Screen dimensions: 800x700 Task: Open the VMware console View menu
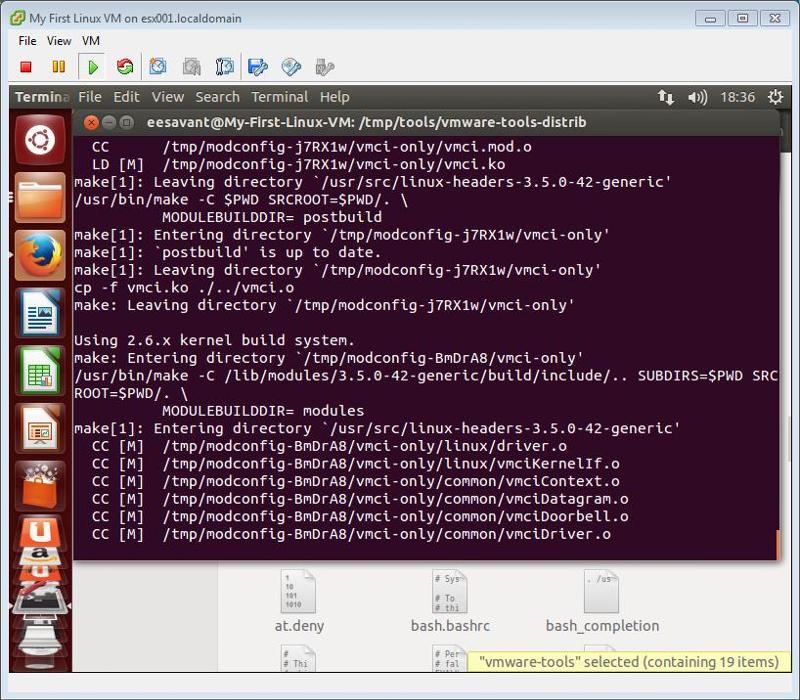tap(59, 41)
